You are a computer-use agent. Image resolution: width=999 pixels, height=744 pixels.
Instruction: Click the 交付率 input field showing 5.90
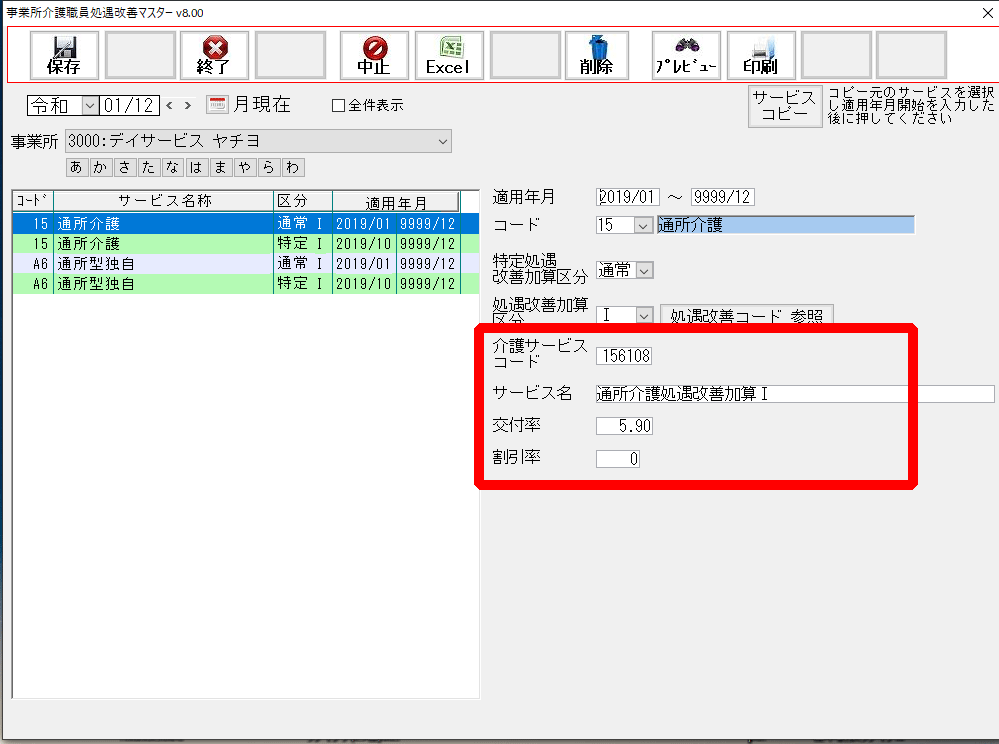(x=625, y=426)
